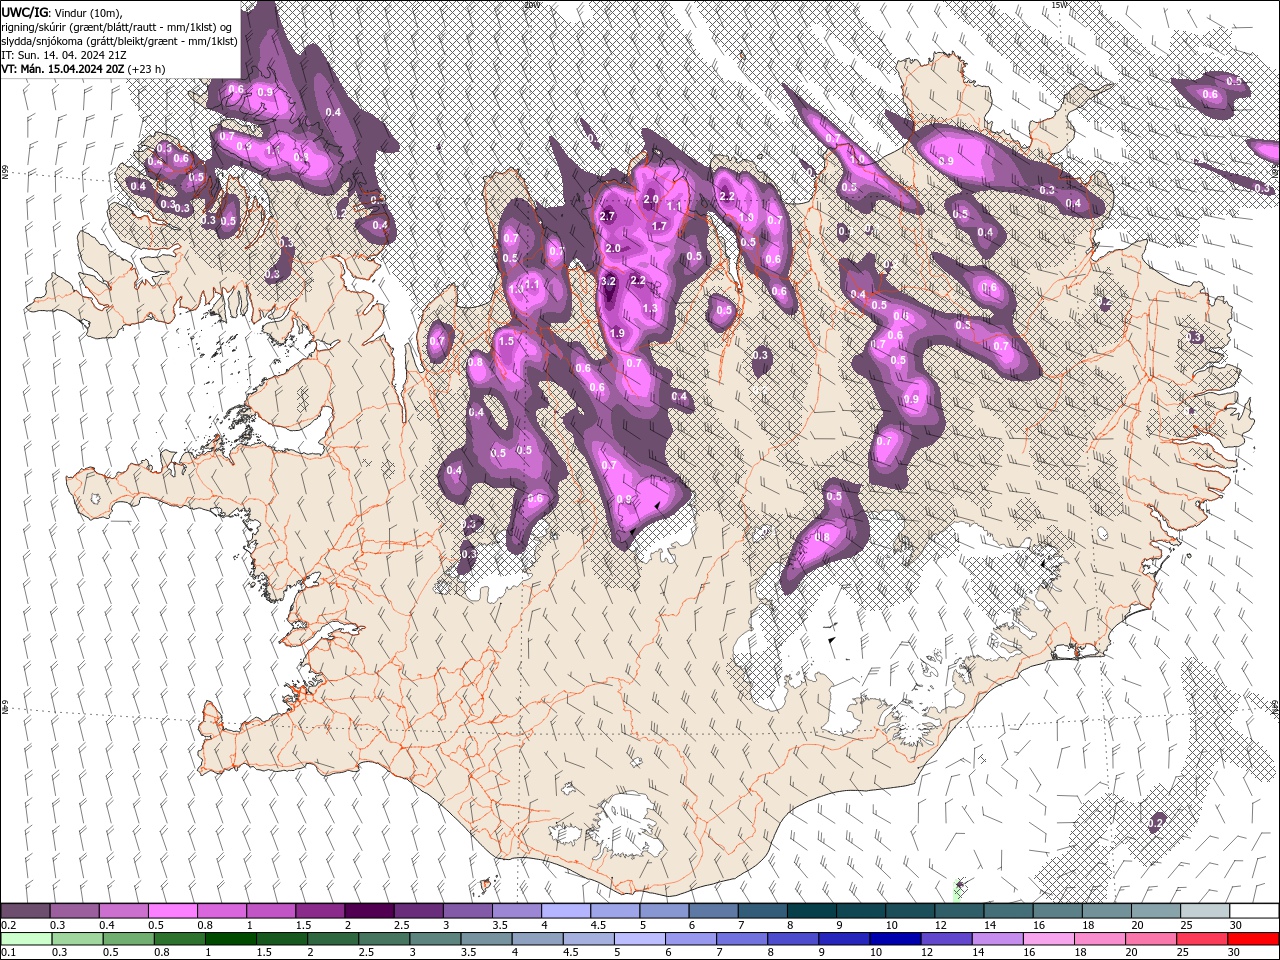Select the slate blue 6 swatch, upper legend
The height and width of the screenshot is (960, 1280).
[714, 911]
